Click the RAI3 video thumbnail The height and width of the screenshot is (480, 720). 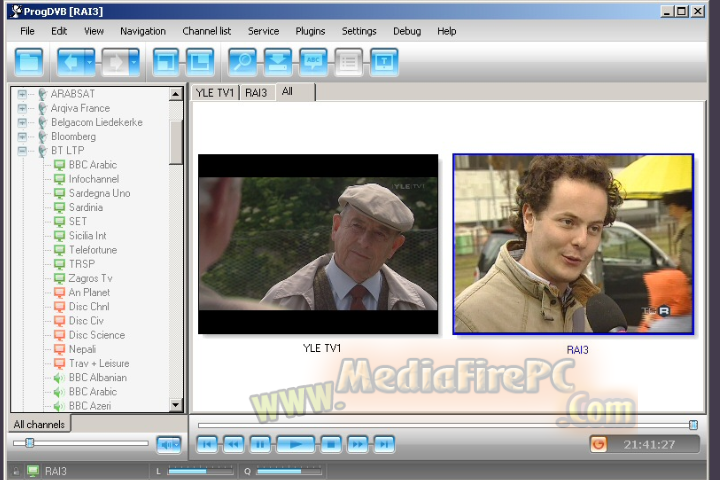pos(573,244)
